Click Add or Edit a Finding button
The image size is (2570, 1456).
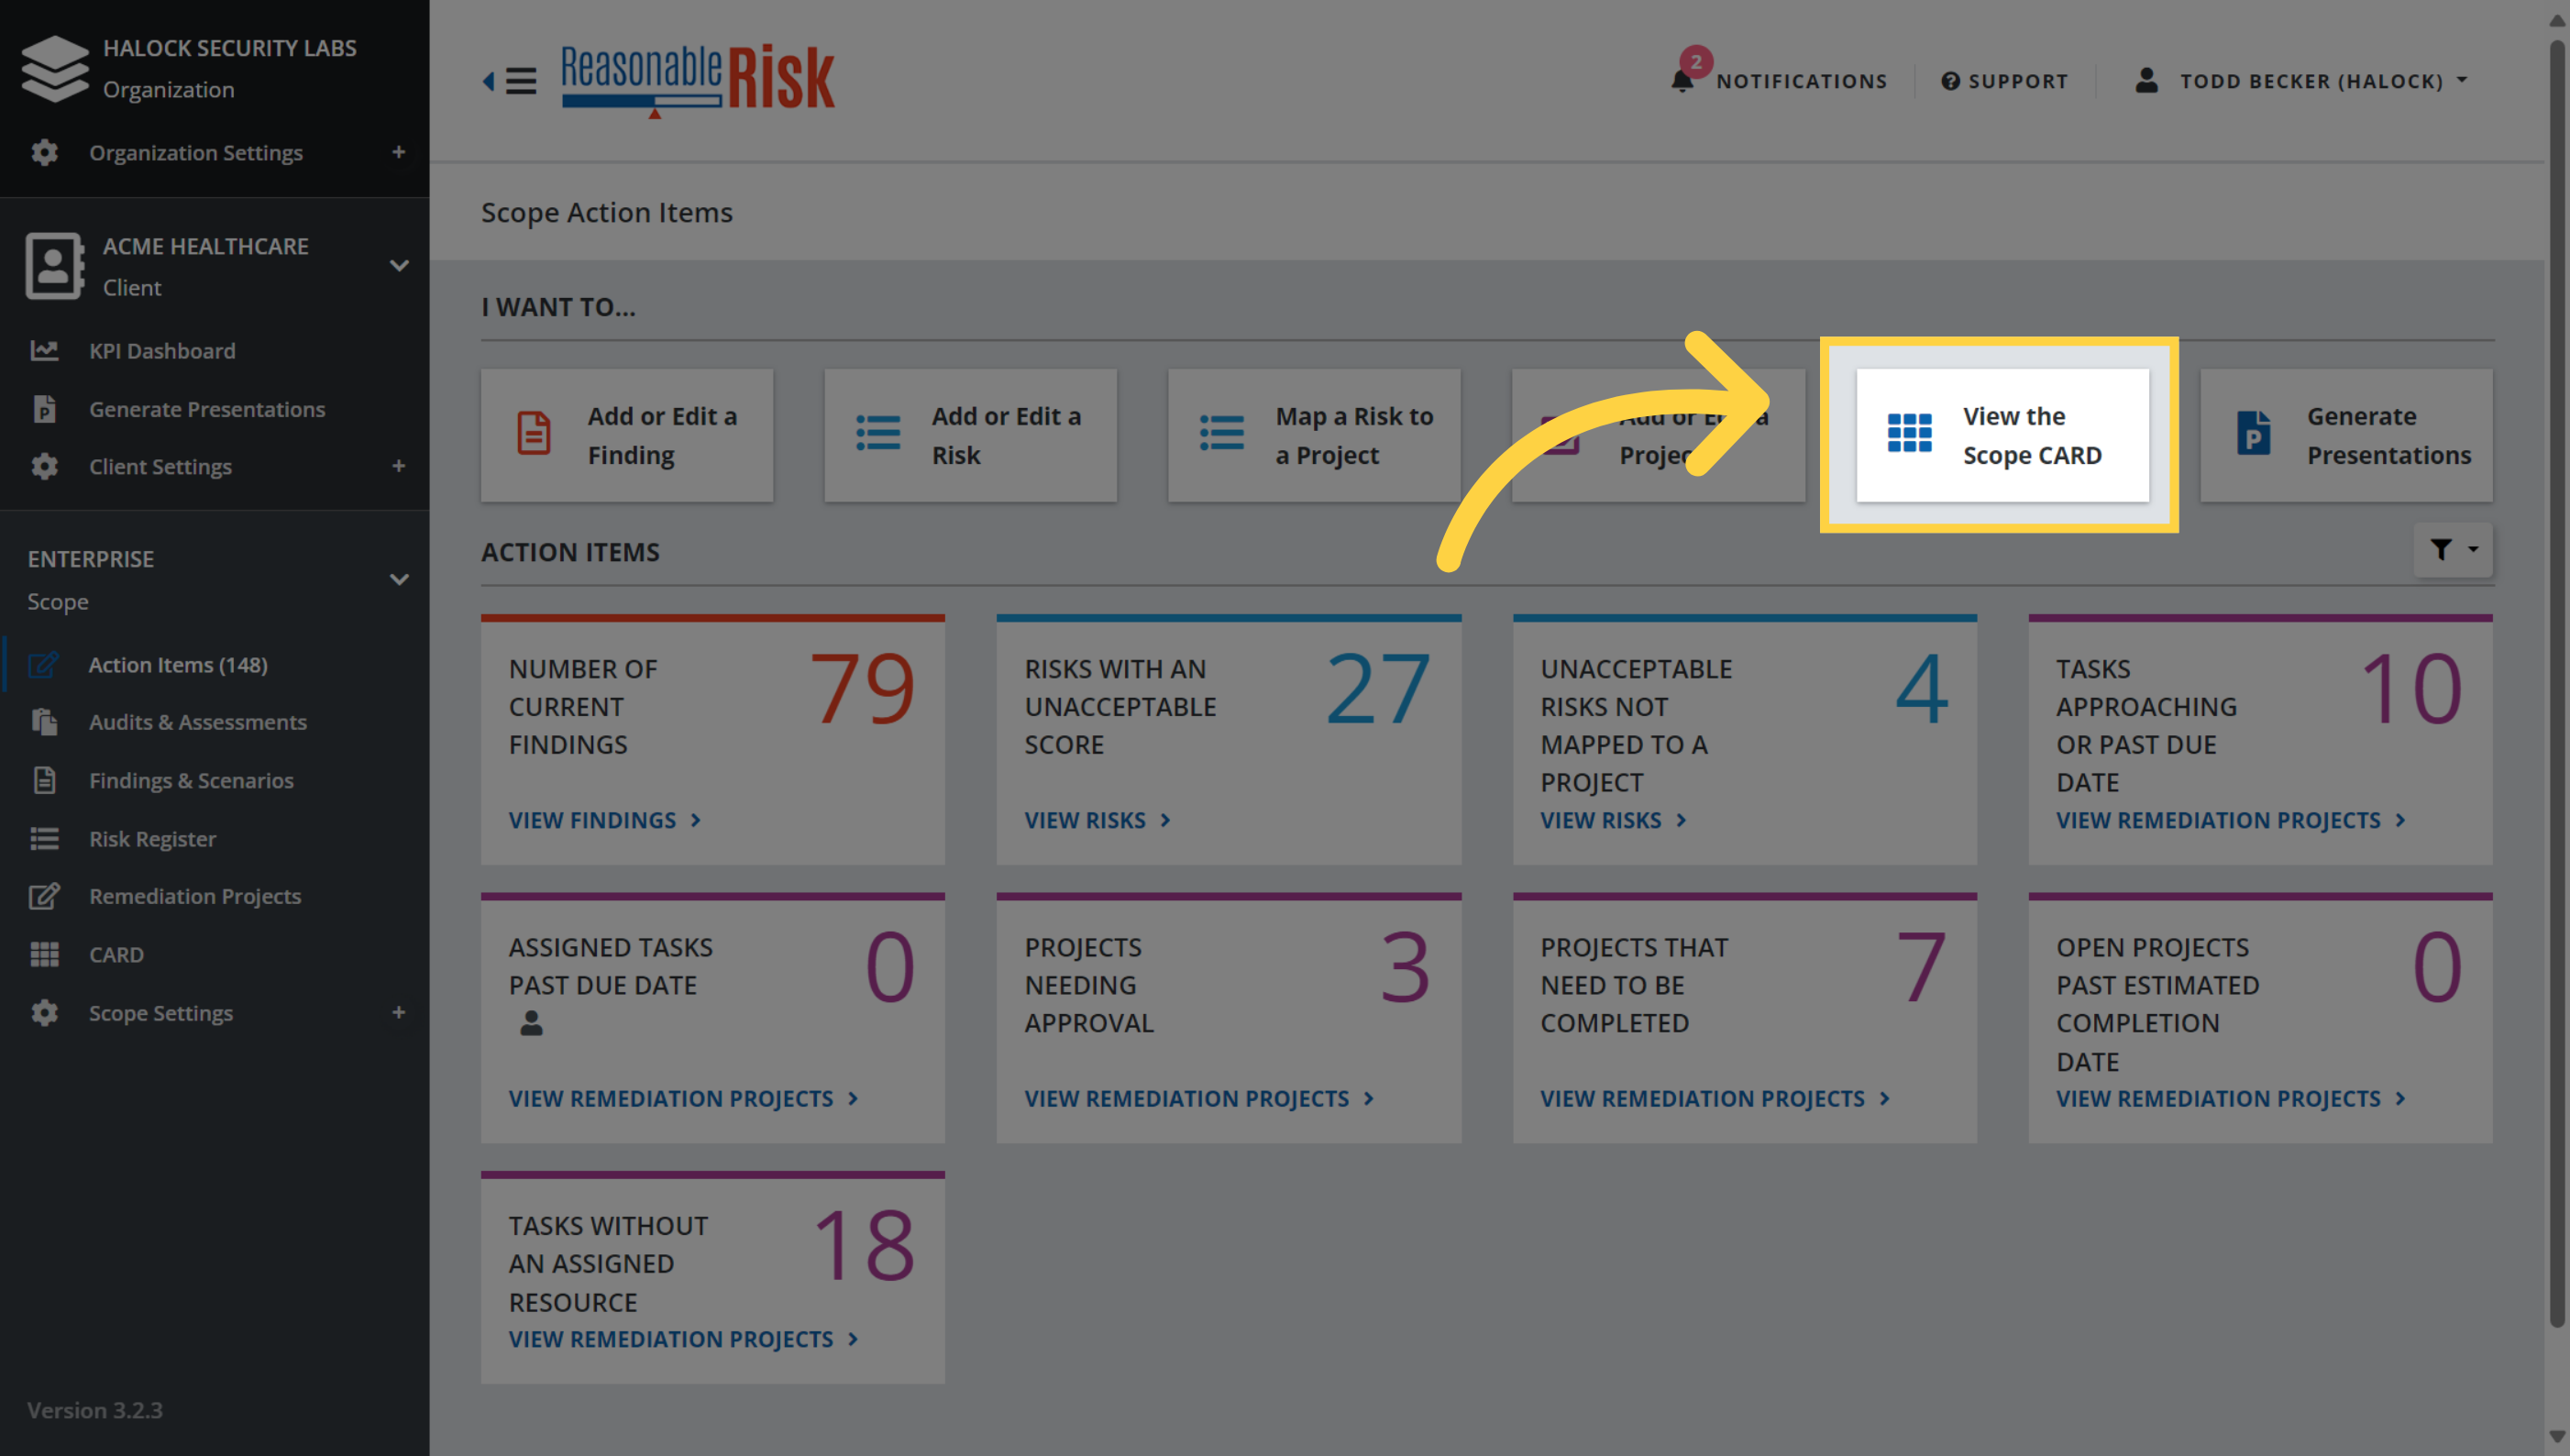[x=627, y=435]
